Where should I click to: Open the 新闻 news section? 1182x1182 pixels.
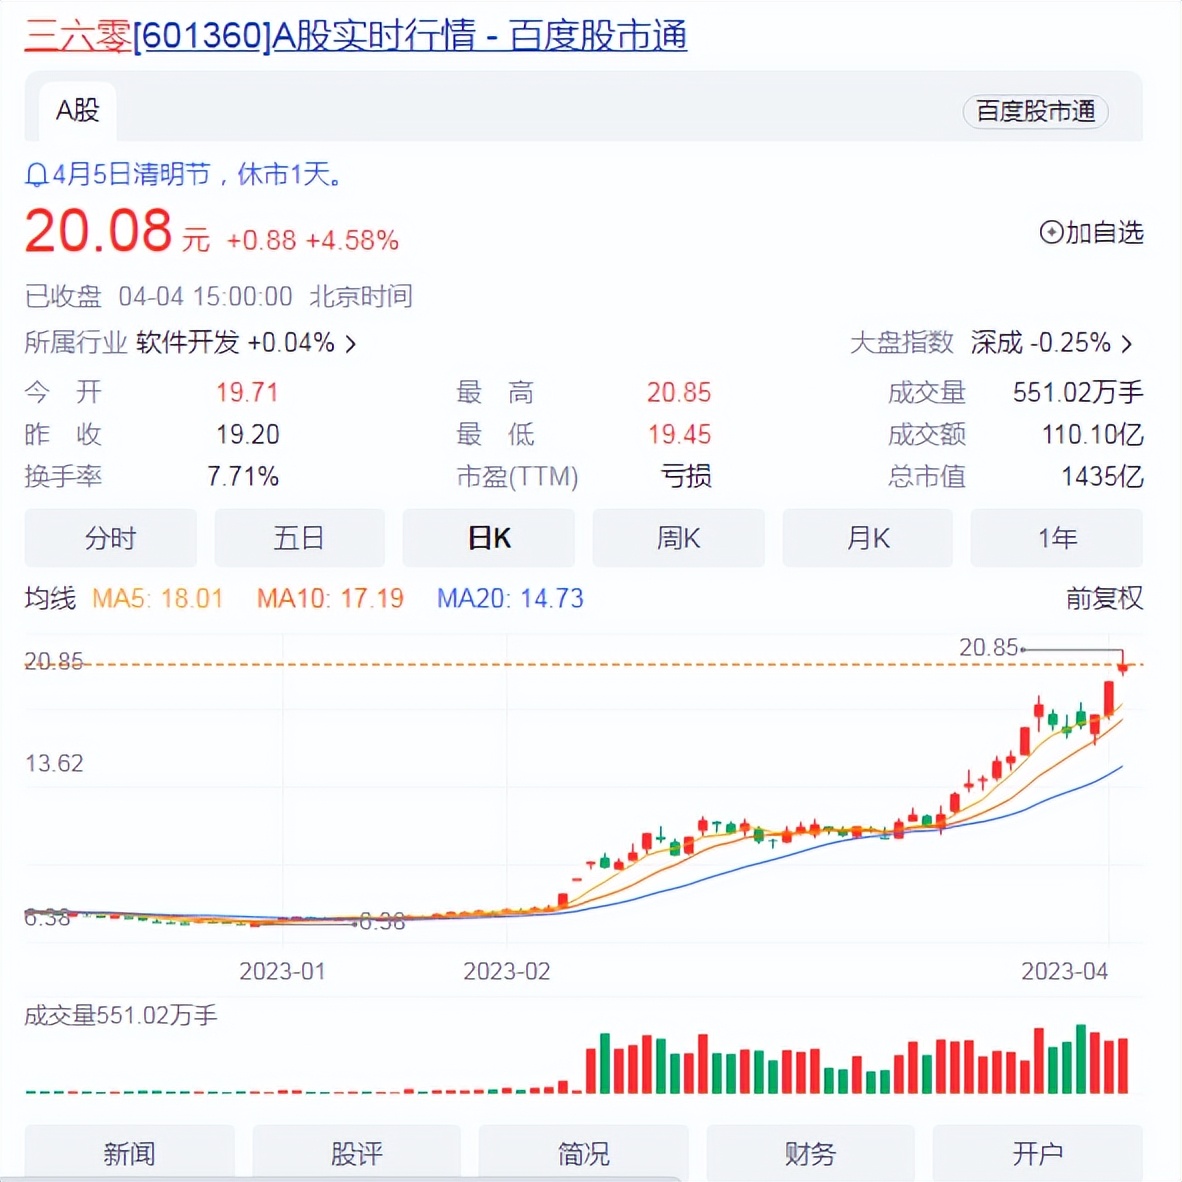[129, 1154]
